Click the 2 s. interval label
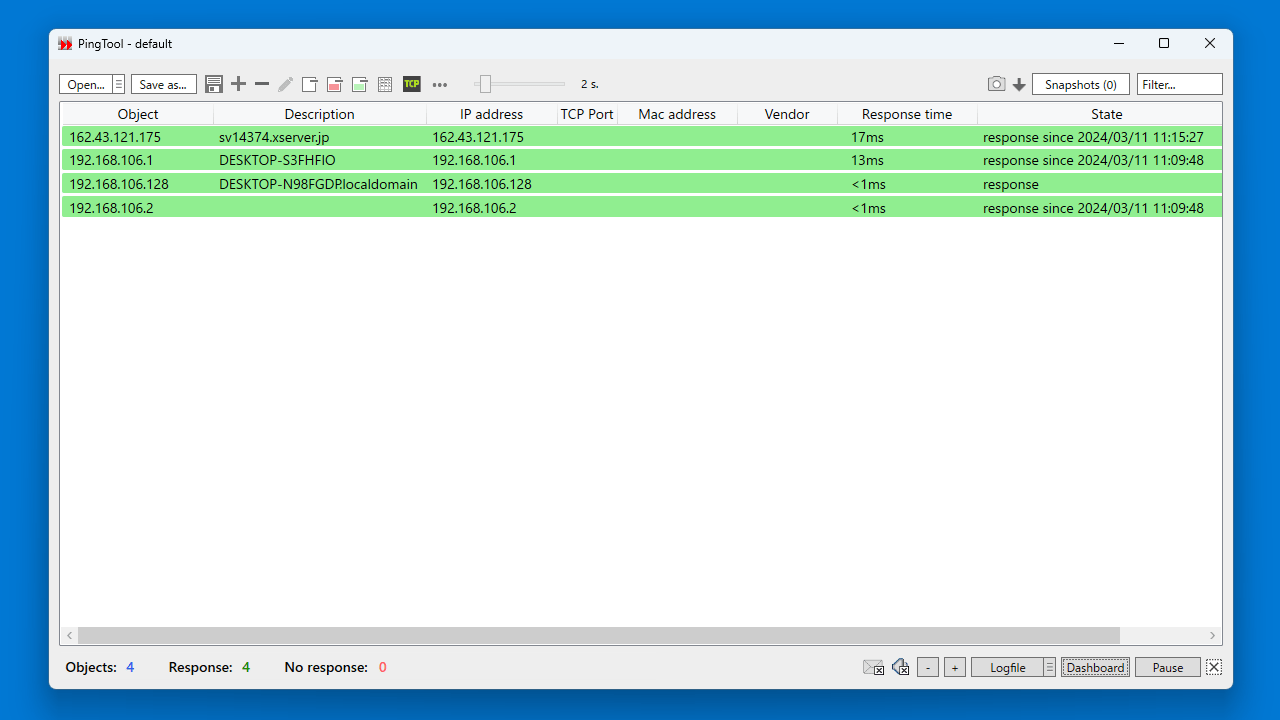 click(590, 85)
